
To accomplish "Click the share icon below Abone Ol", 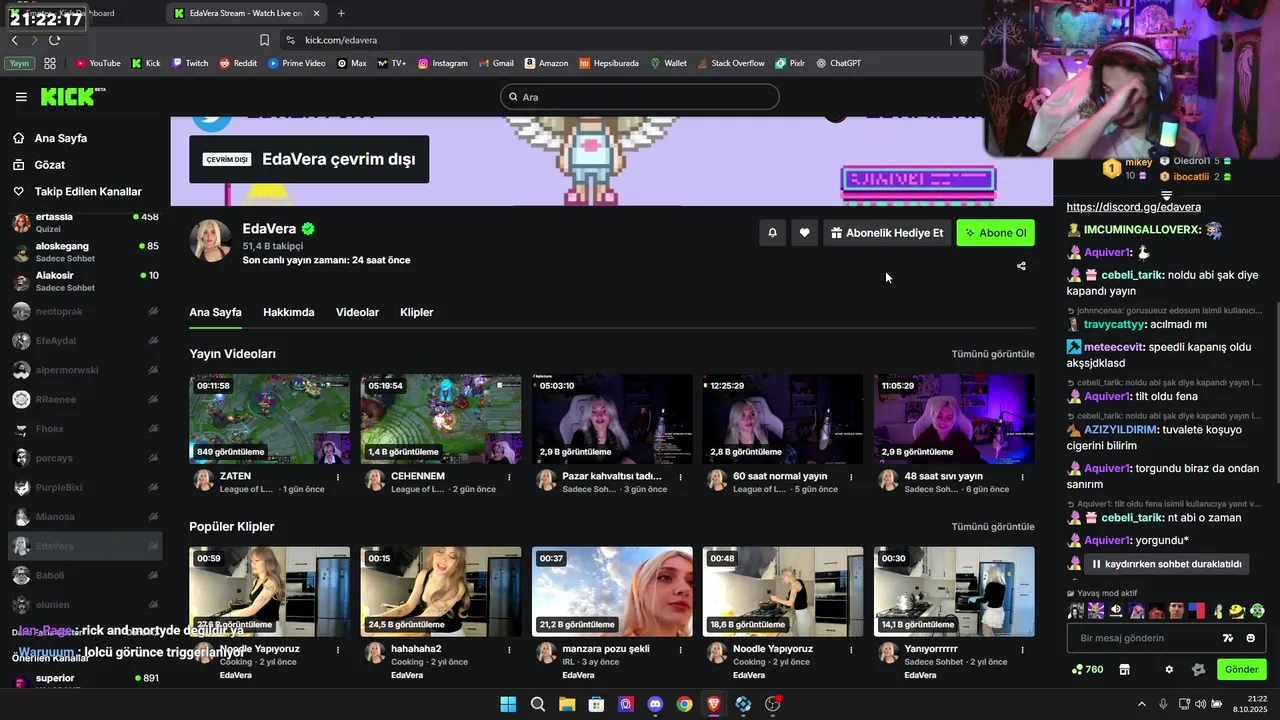I will tap(1021, 266).
